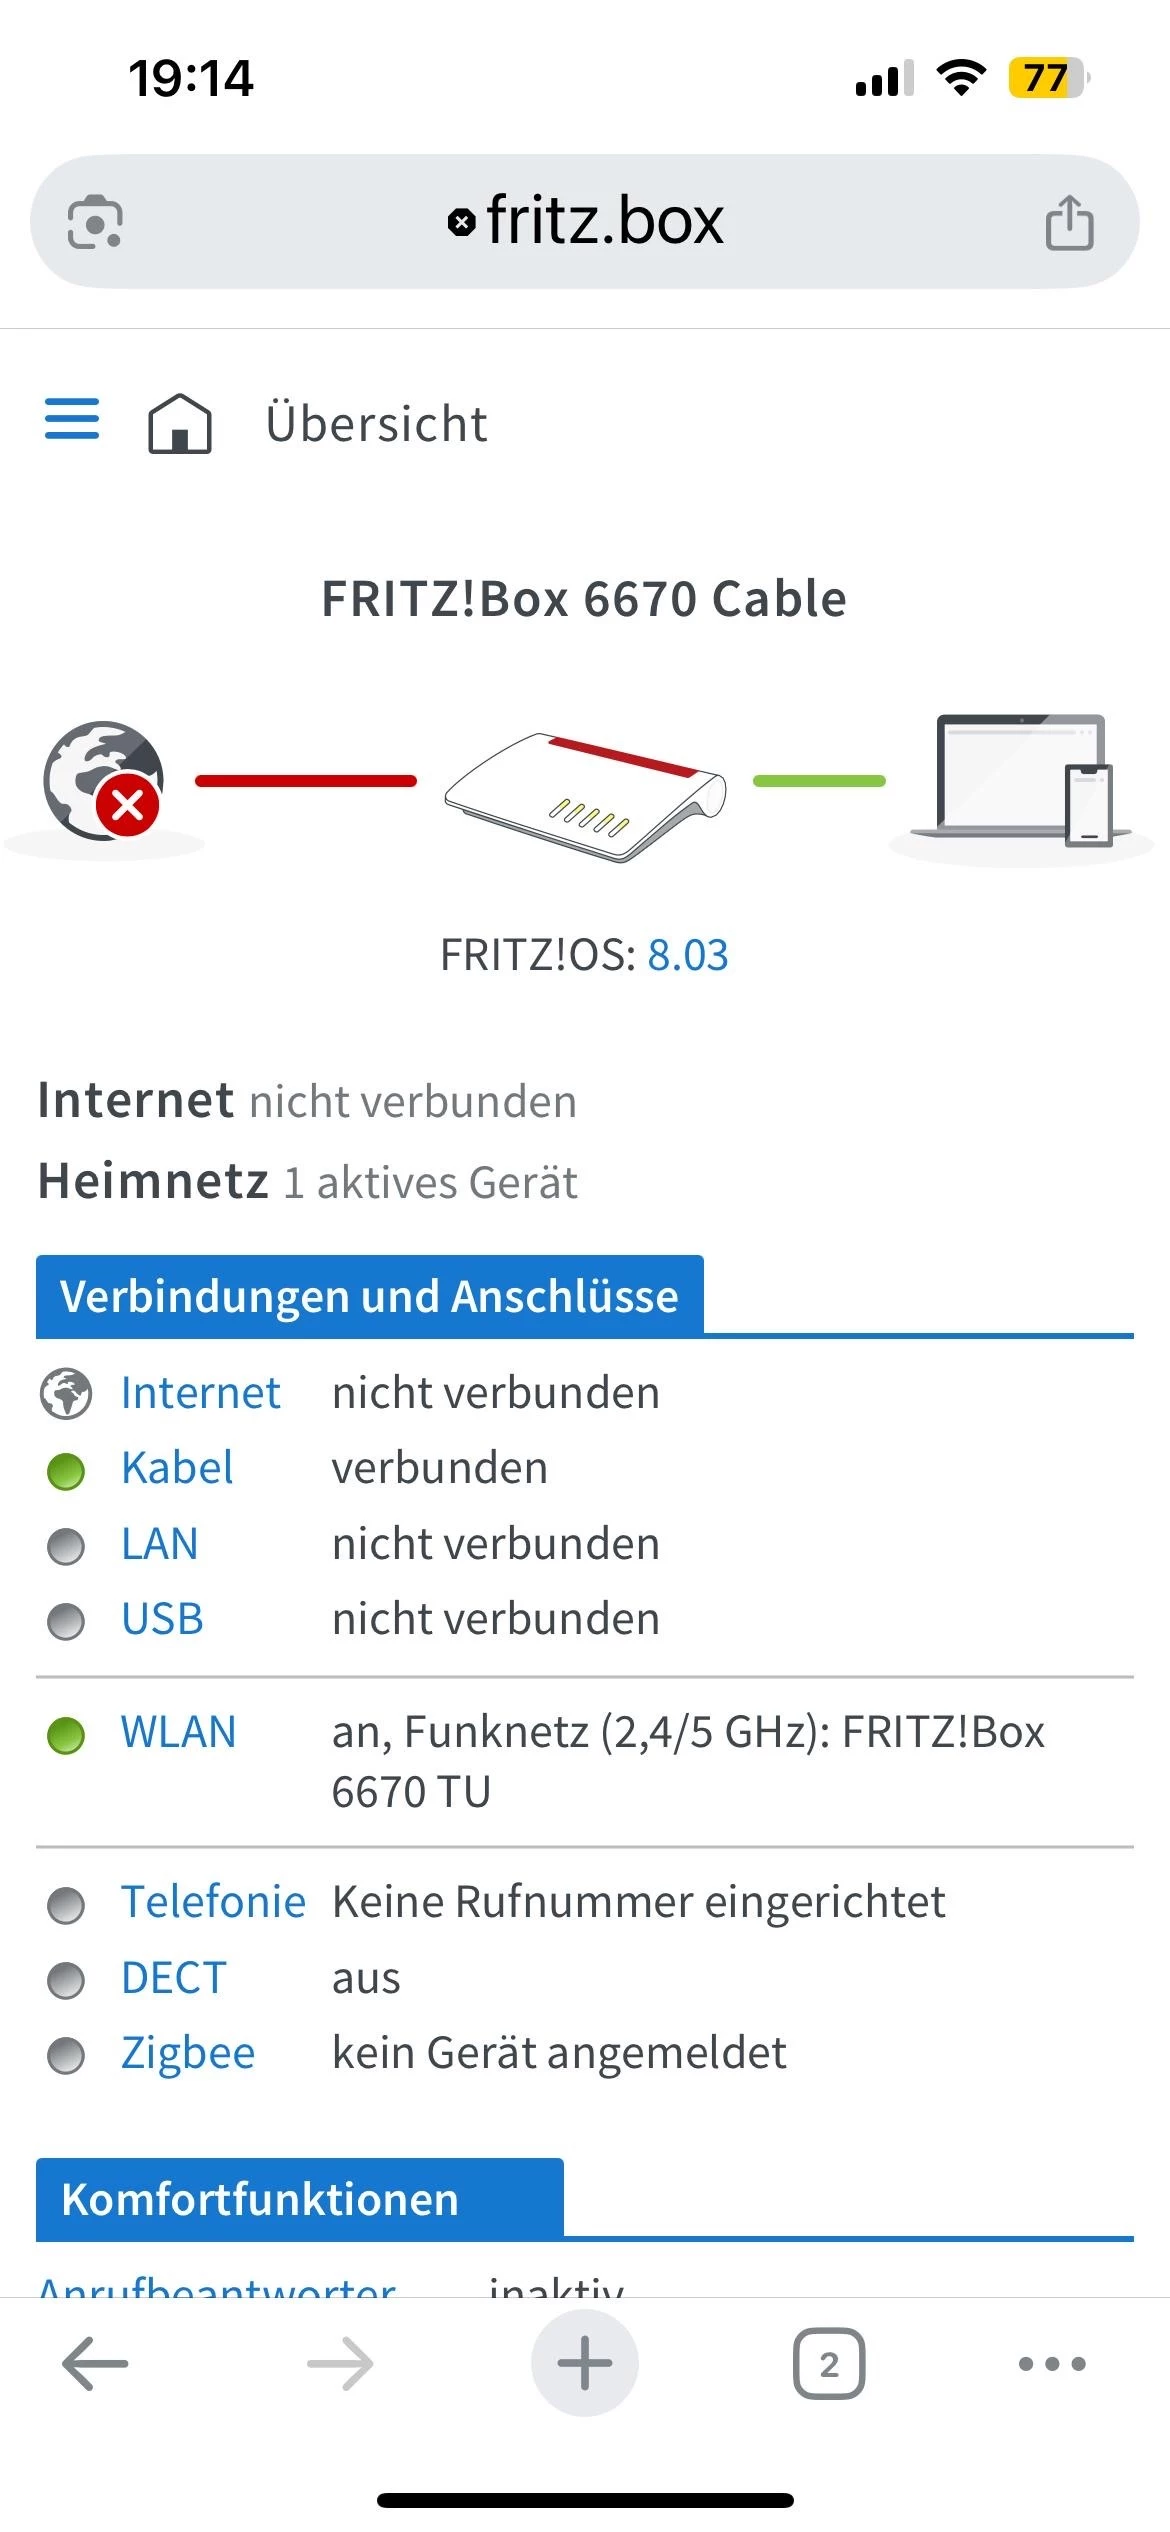Tap the home icon next to Übersicht
This screenshot has height=2532, width=1170.
point(180,423)
